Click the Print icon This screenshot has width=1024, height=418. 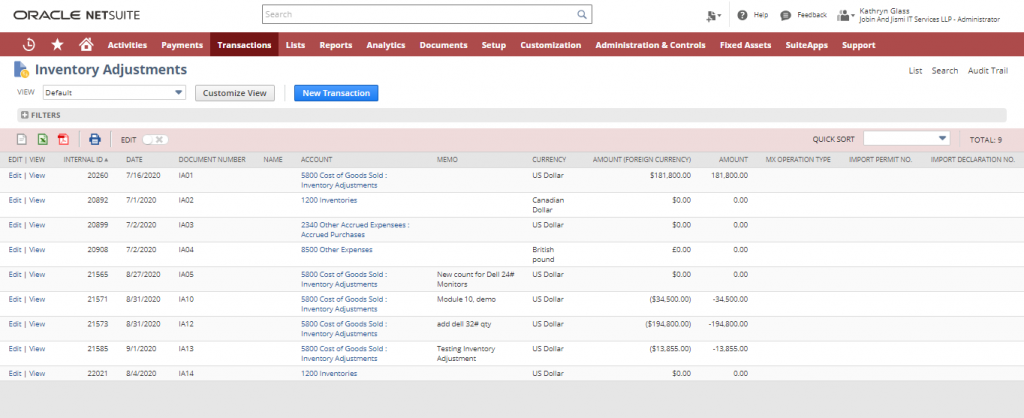(95, 140)
